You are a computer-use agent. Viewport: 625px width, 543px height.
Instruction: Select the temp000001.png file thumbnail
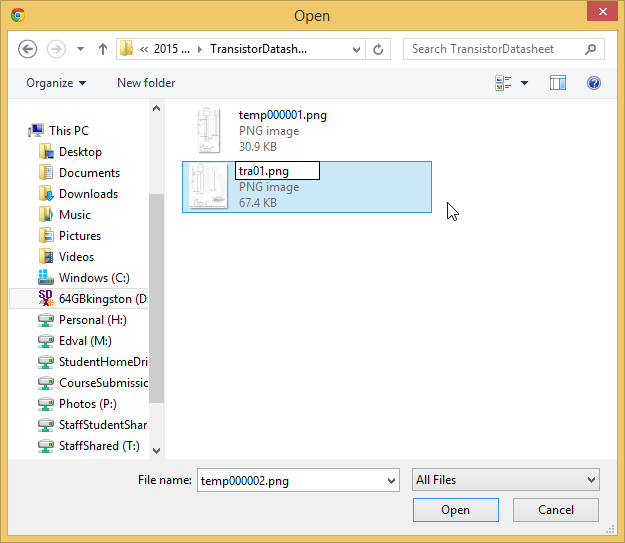point(209,130)
